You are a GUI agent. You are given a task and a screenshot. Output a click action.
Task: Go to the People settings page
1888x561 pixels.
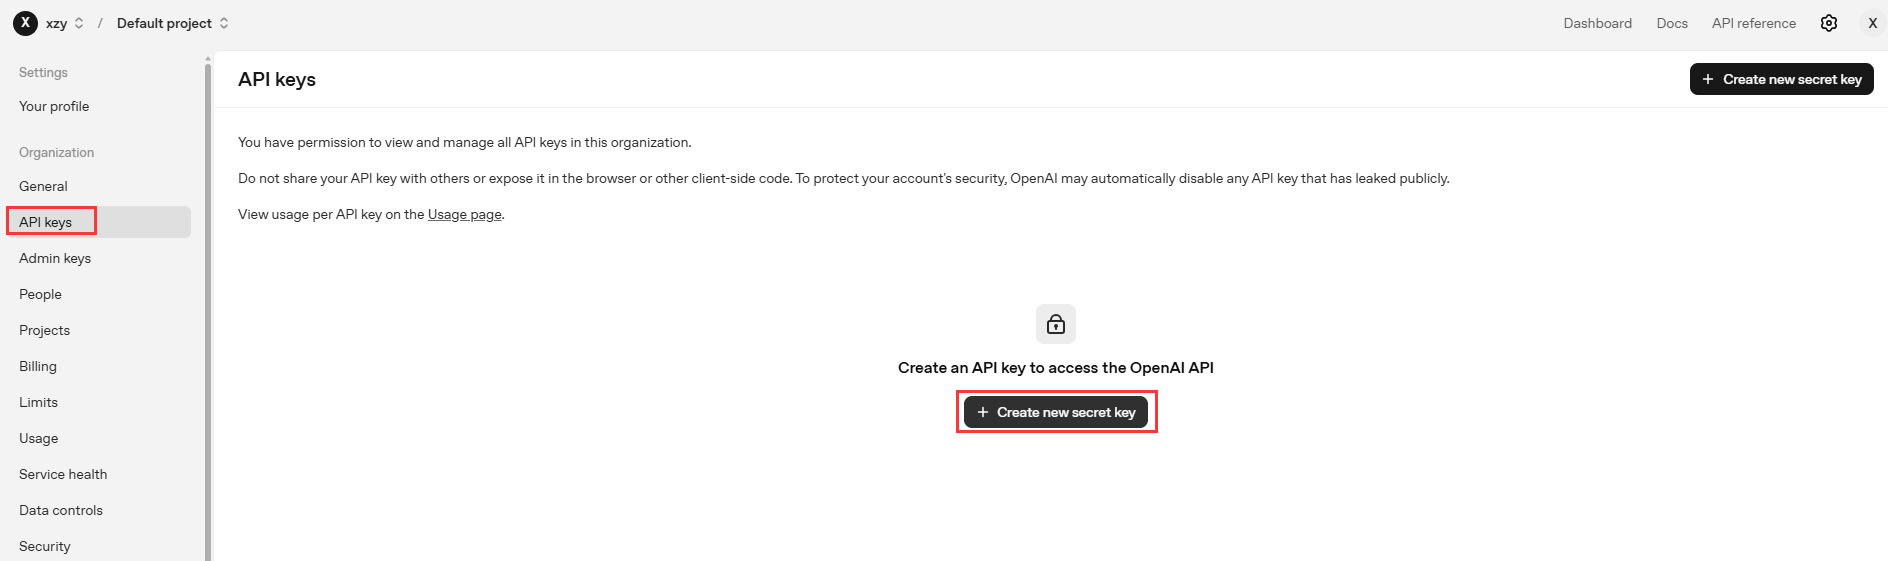(x=40, y=294)
